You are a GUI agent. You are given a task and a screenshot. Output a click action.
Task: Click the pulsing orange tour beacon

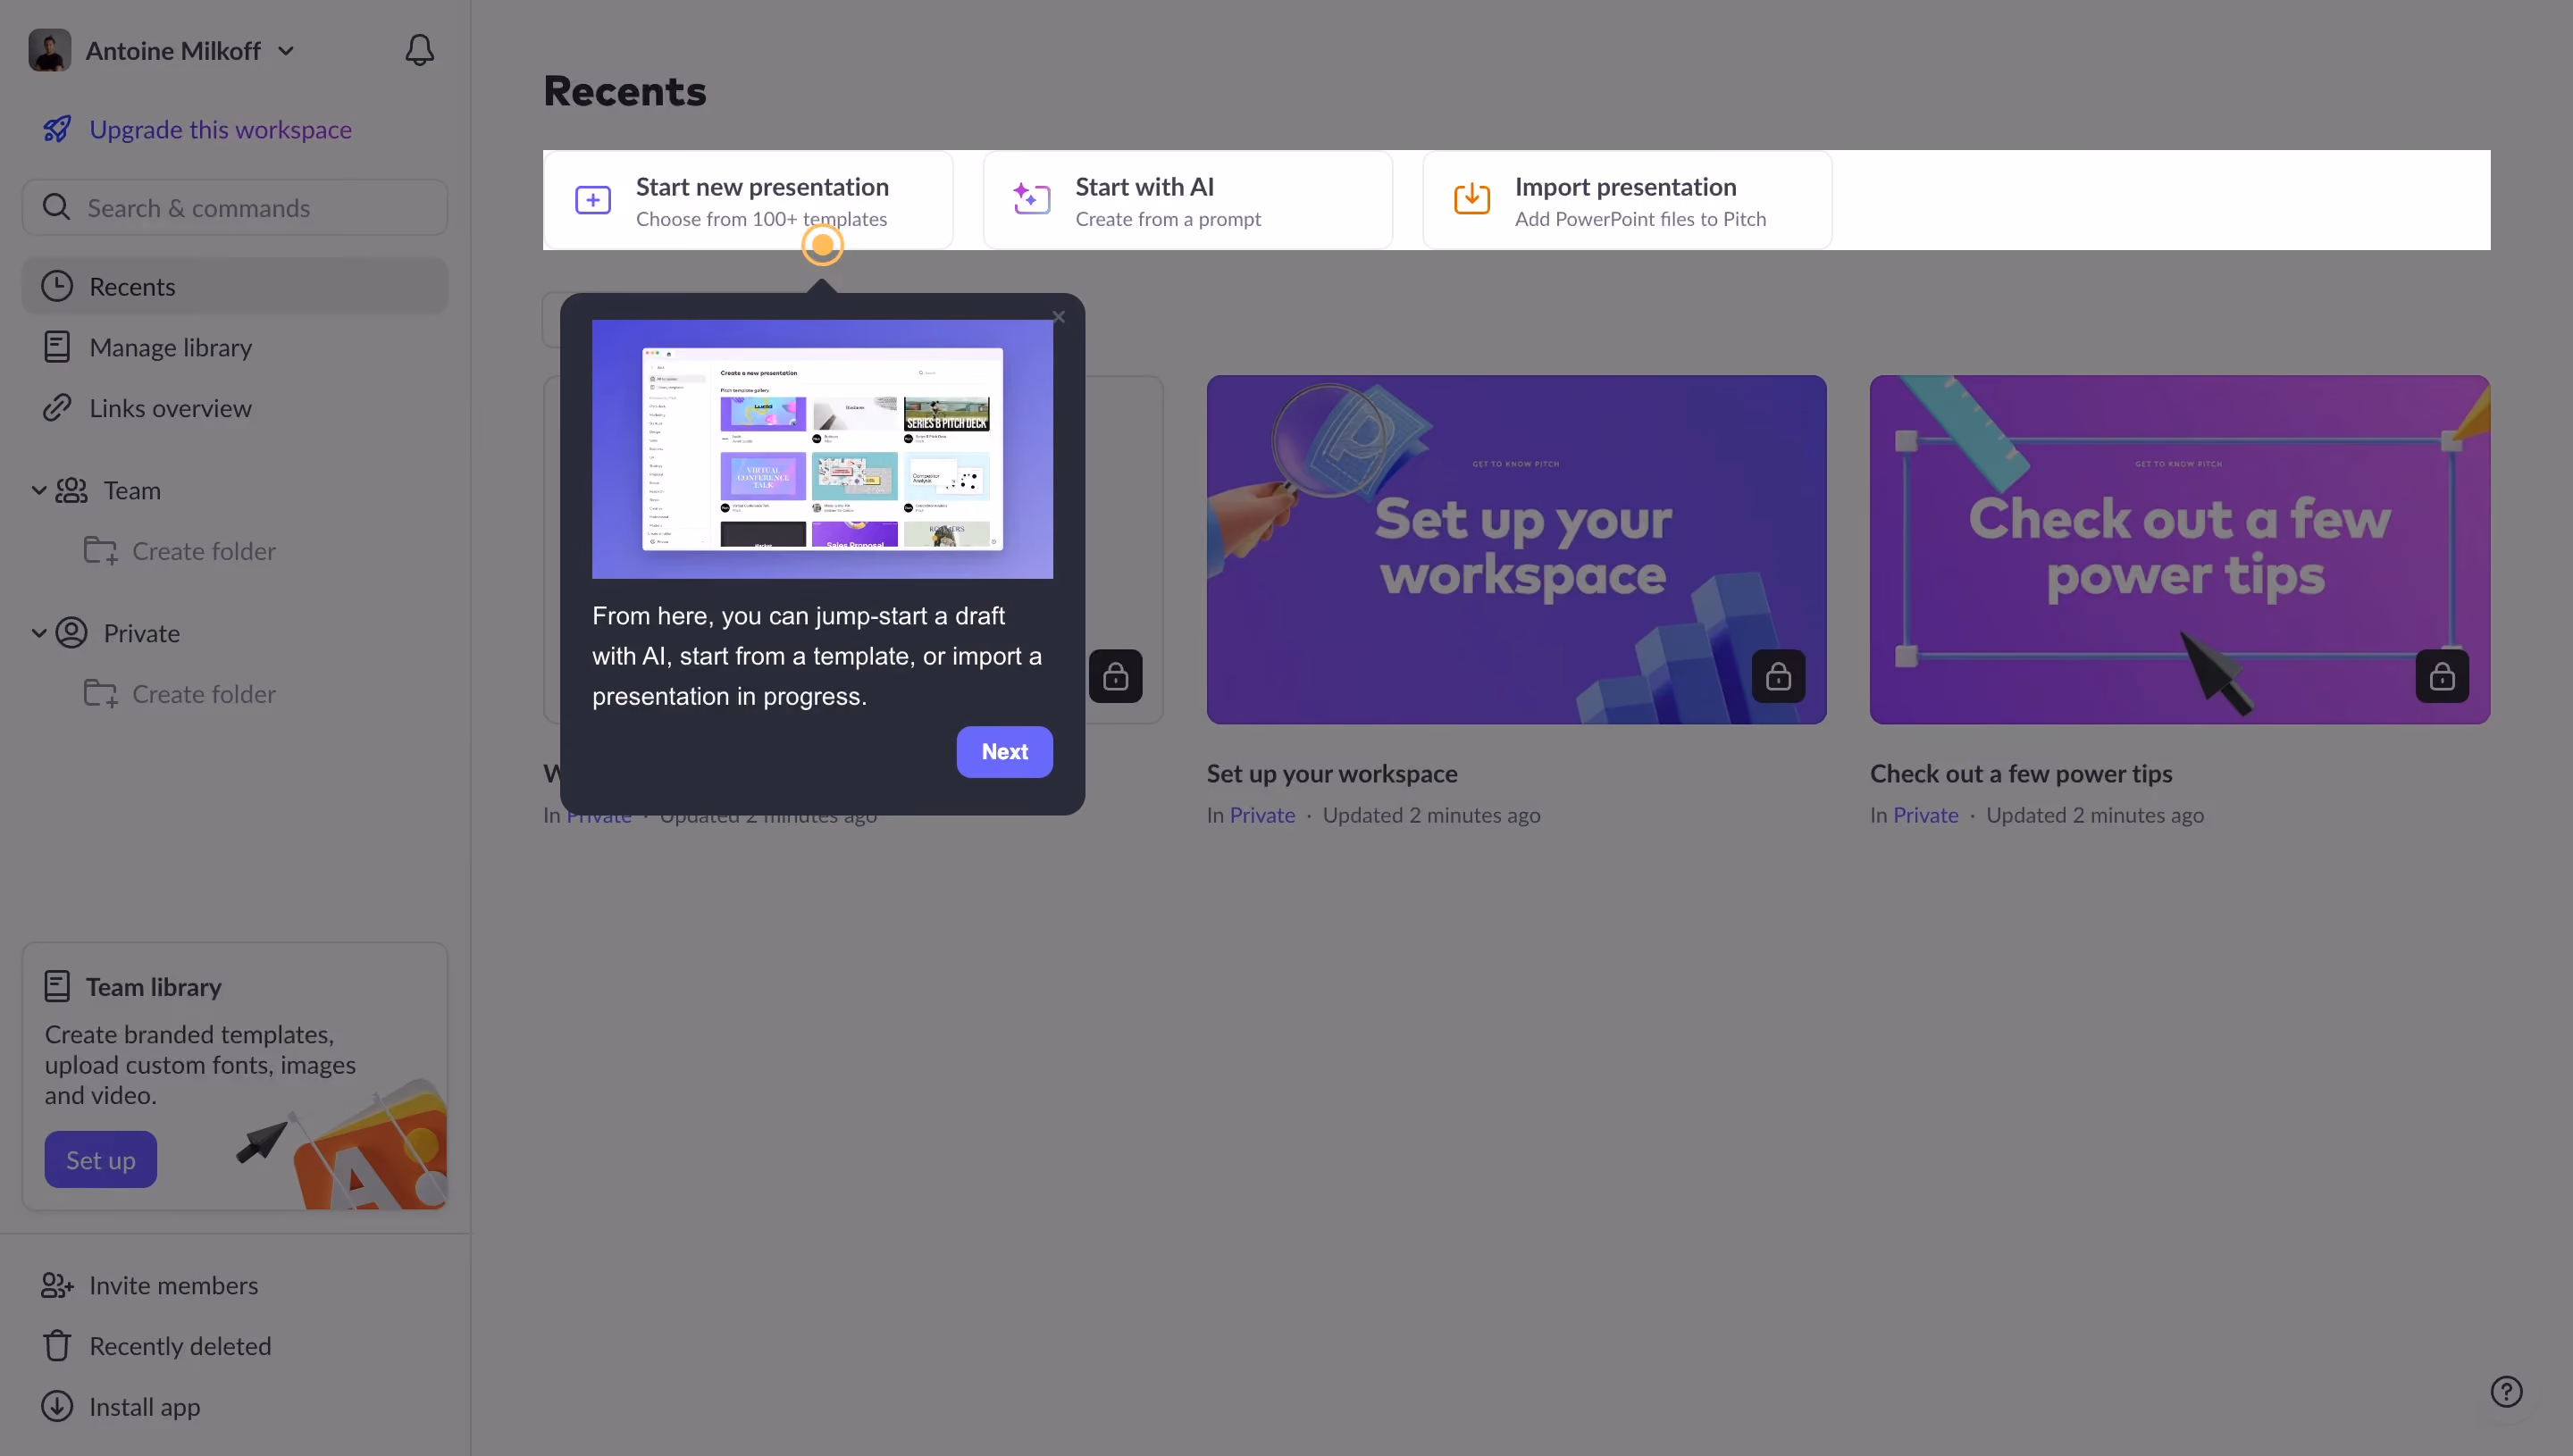pyautogui.click(x=822, y=244)
